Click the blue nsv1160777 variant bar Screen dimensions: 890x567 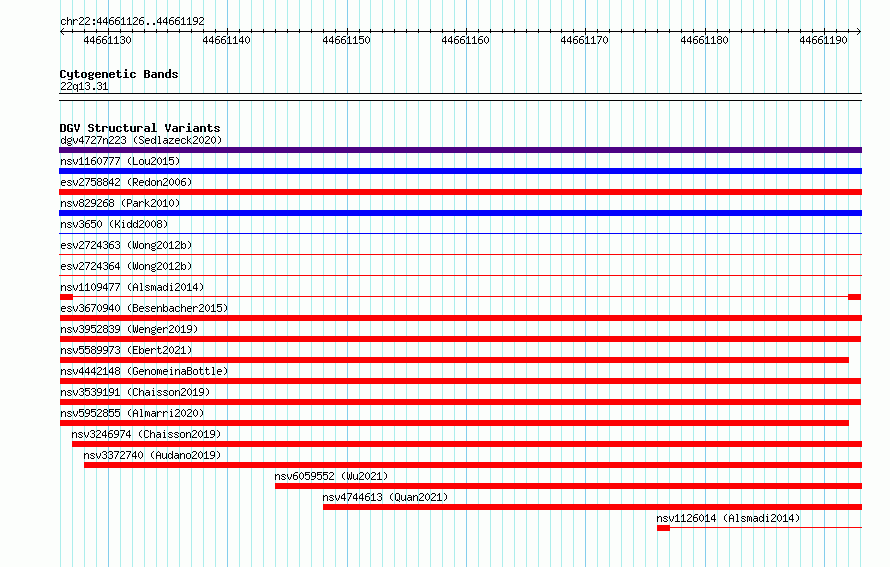pyautogui.click(x=460, y=171)
